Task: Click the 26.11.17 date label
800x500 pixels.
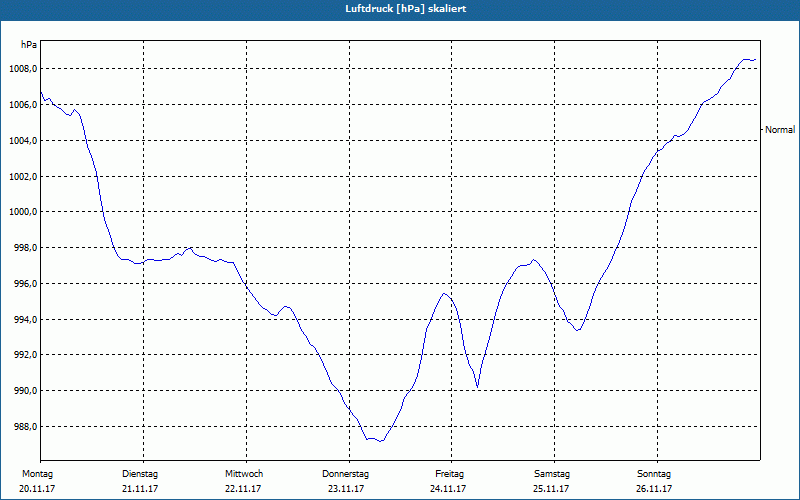Action: 654,489
